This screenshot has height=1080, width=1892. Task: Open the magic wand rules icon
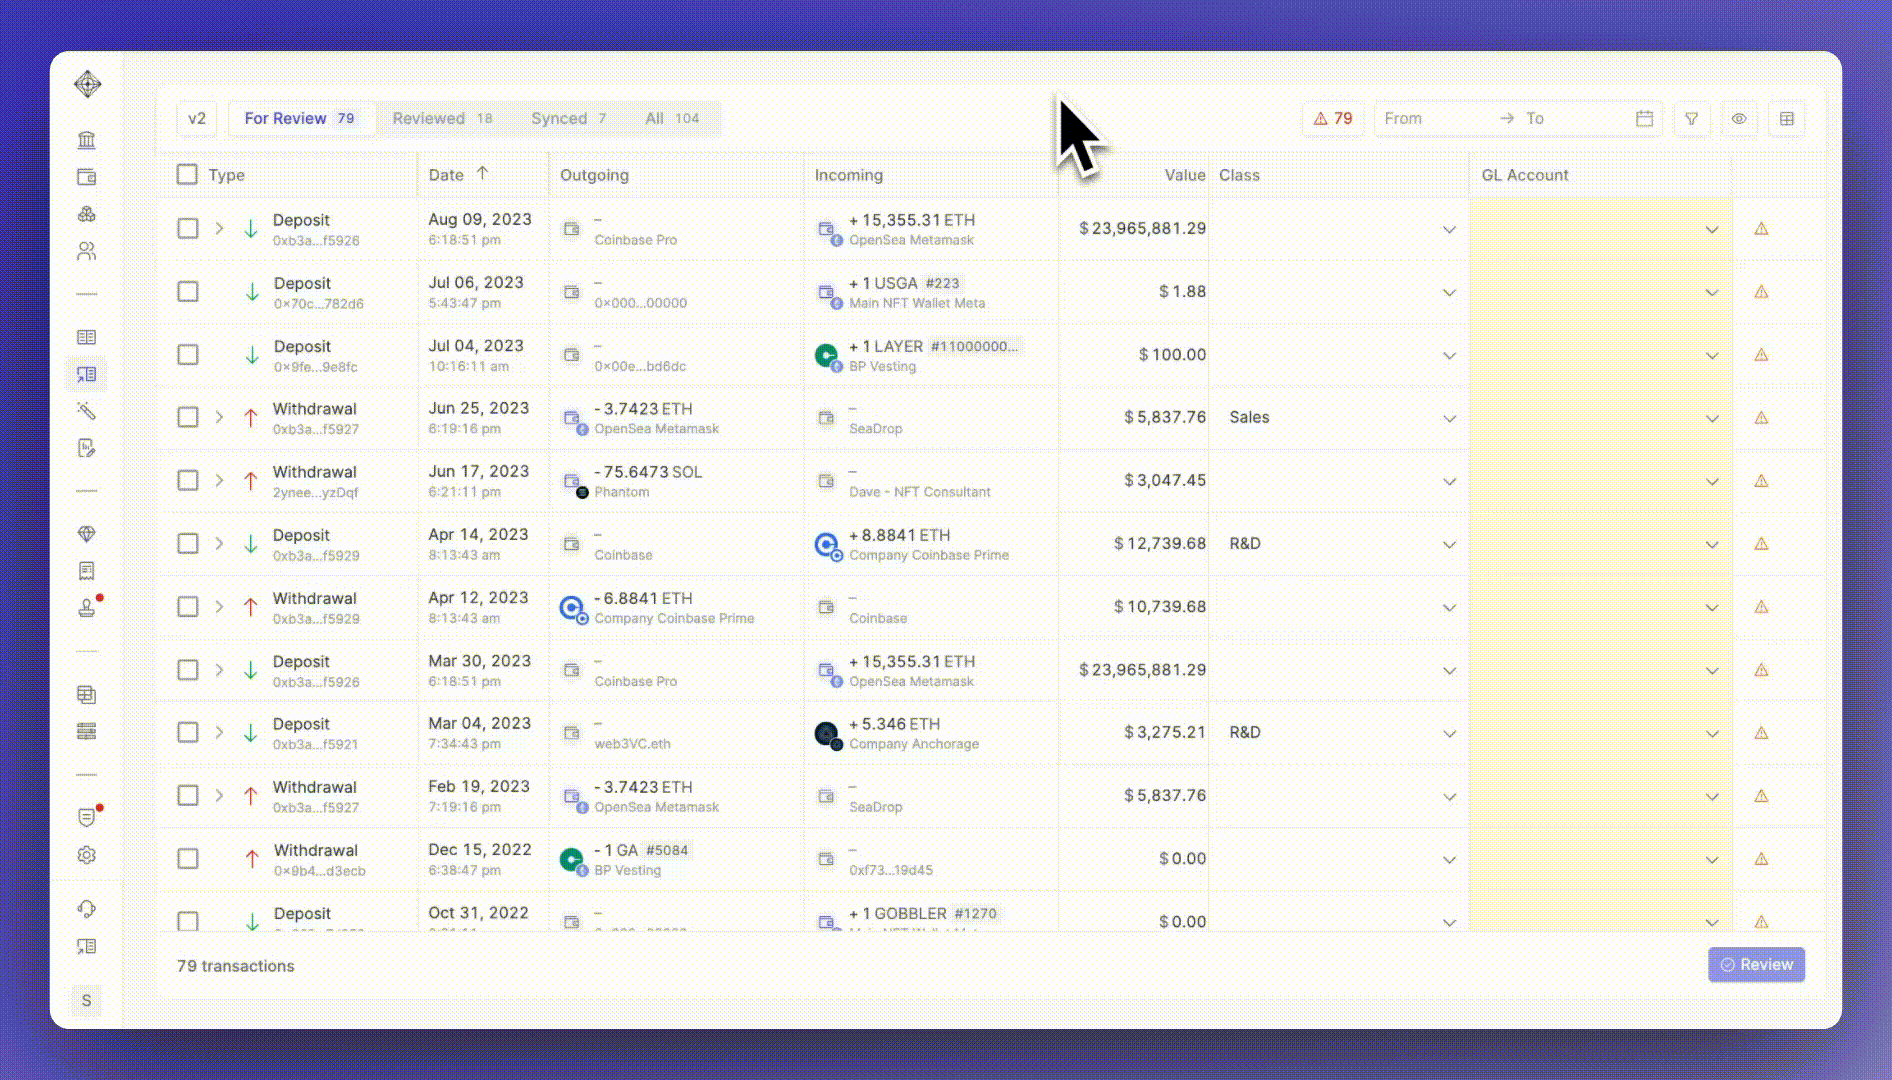[87, 411]
